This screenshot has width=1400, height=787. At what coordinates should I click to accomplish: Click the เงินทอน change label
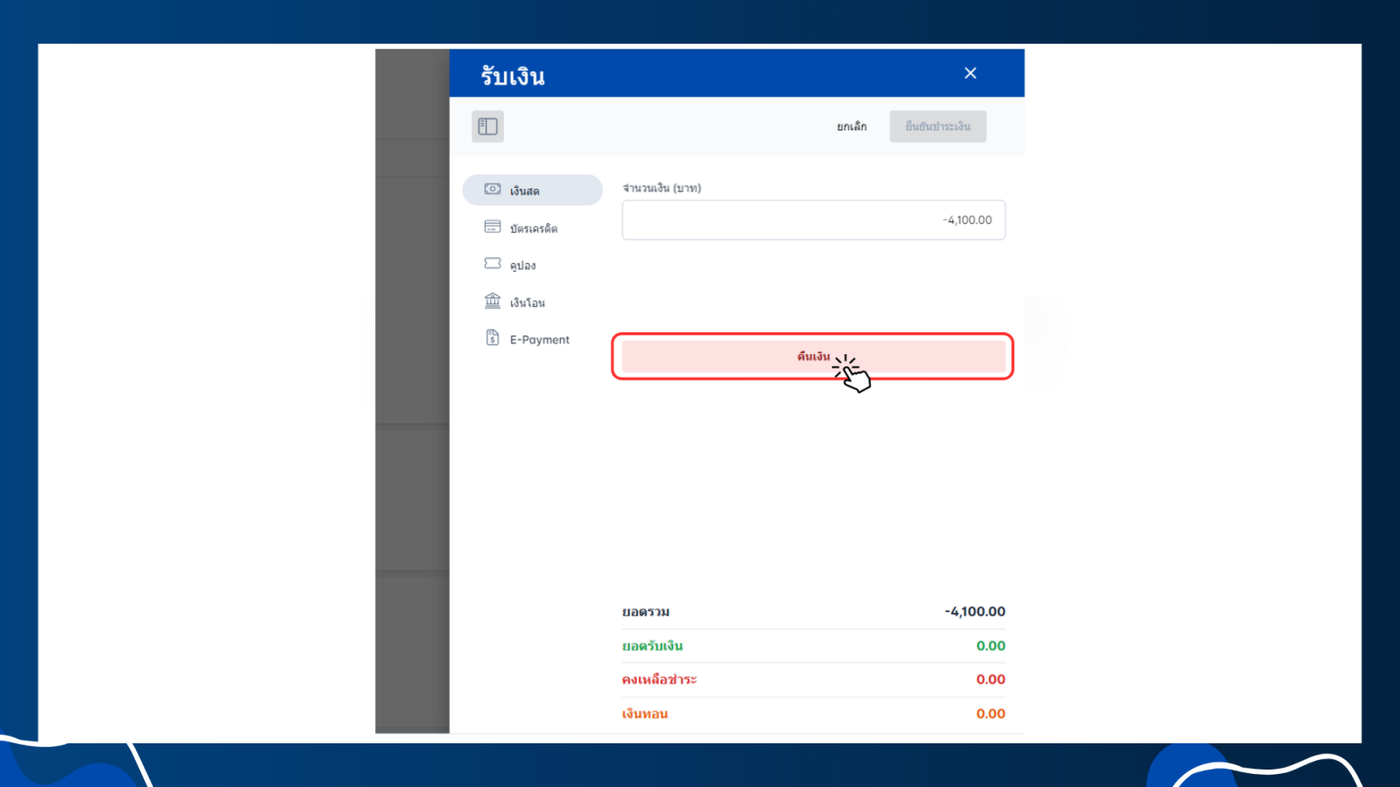[x=645, y=714]
